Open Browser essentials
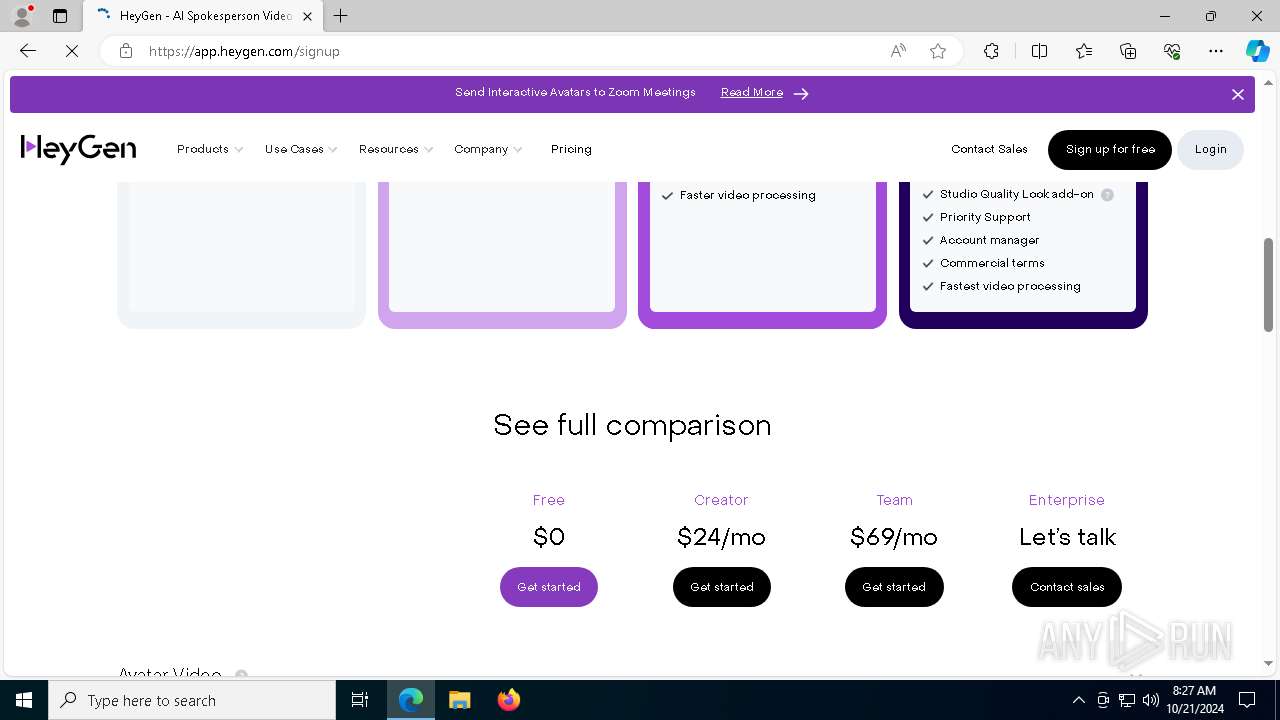The width and height of the screenshot is (1280, 720). (1172, 51)
